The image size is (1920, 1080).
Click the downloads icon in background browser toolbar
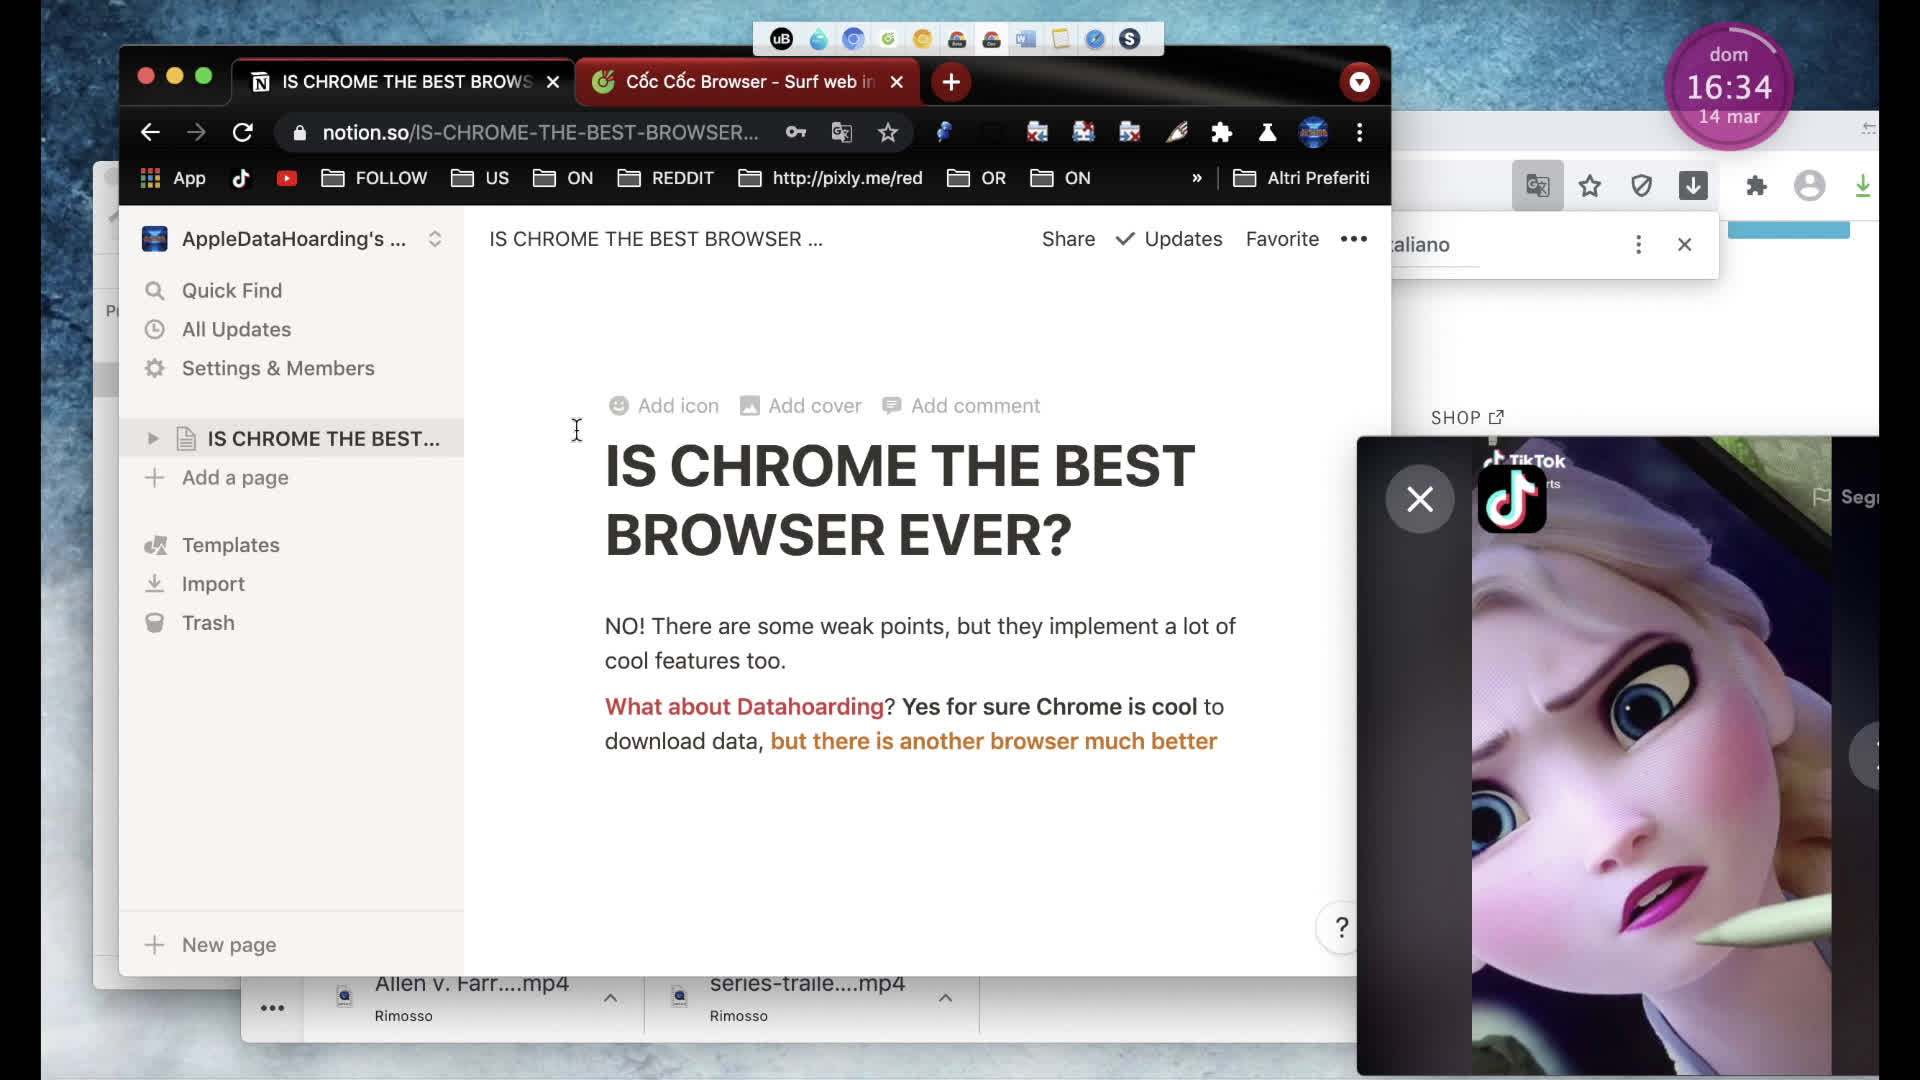coord(1693,185)
